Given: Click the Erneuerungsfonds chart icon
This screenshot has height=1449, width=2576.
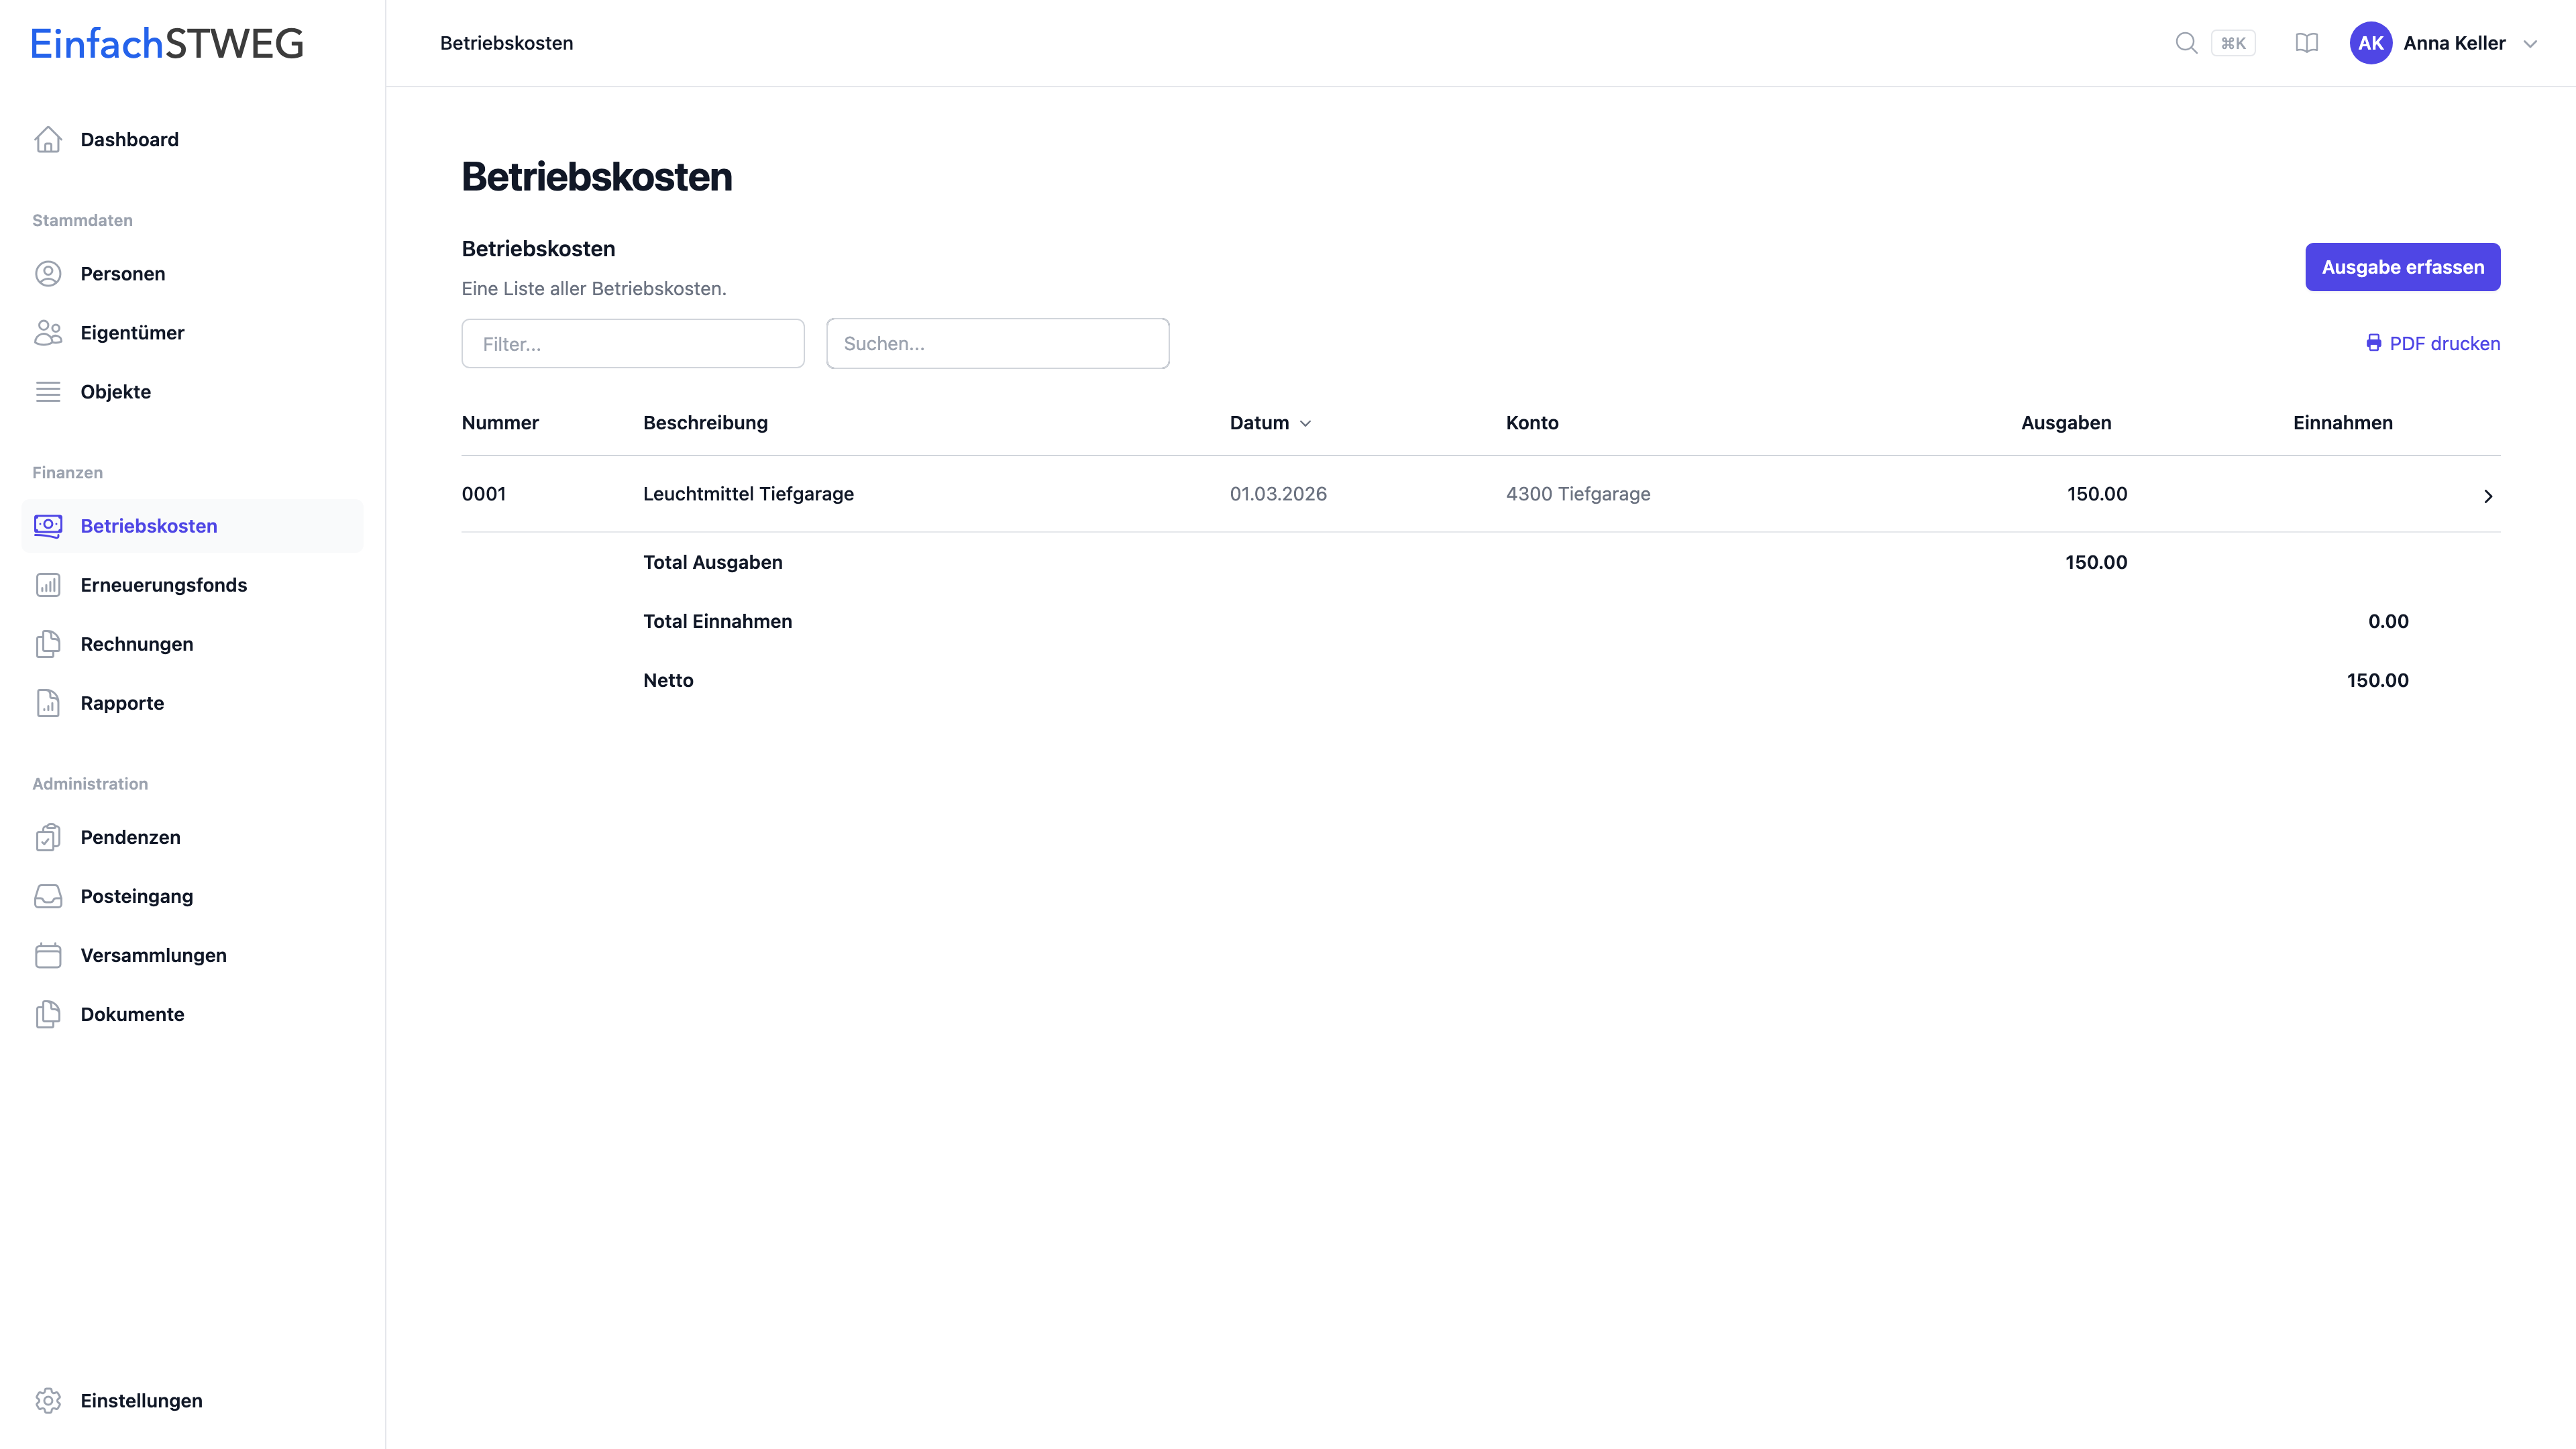Looking at the screenshot, I should [48, 585].
